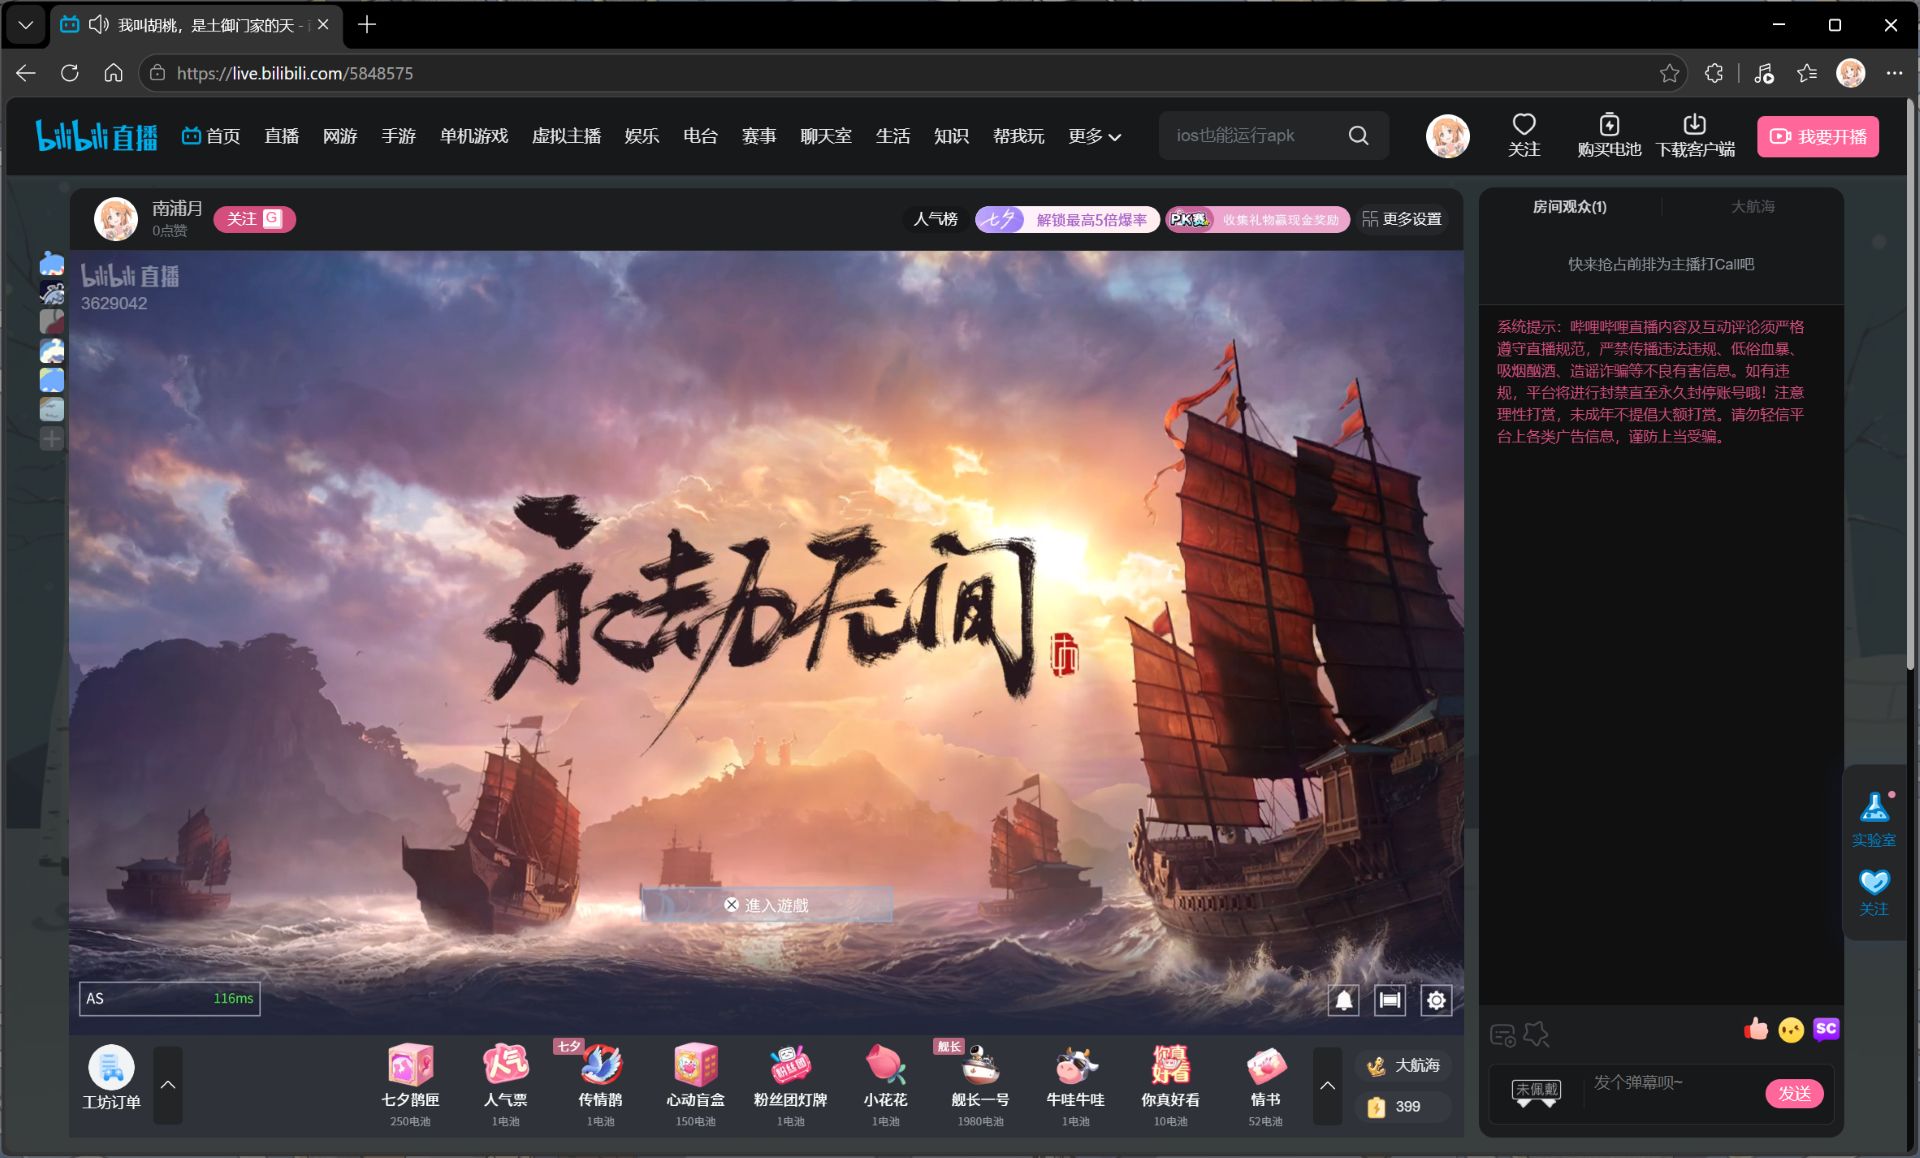Click the 我要开播 start streaming button

click(1818, 136)
